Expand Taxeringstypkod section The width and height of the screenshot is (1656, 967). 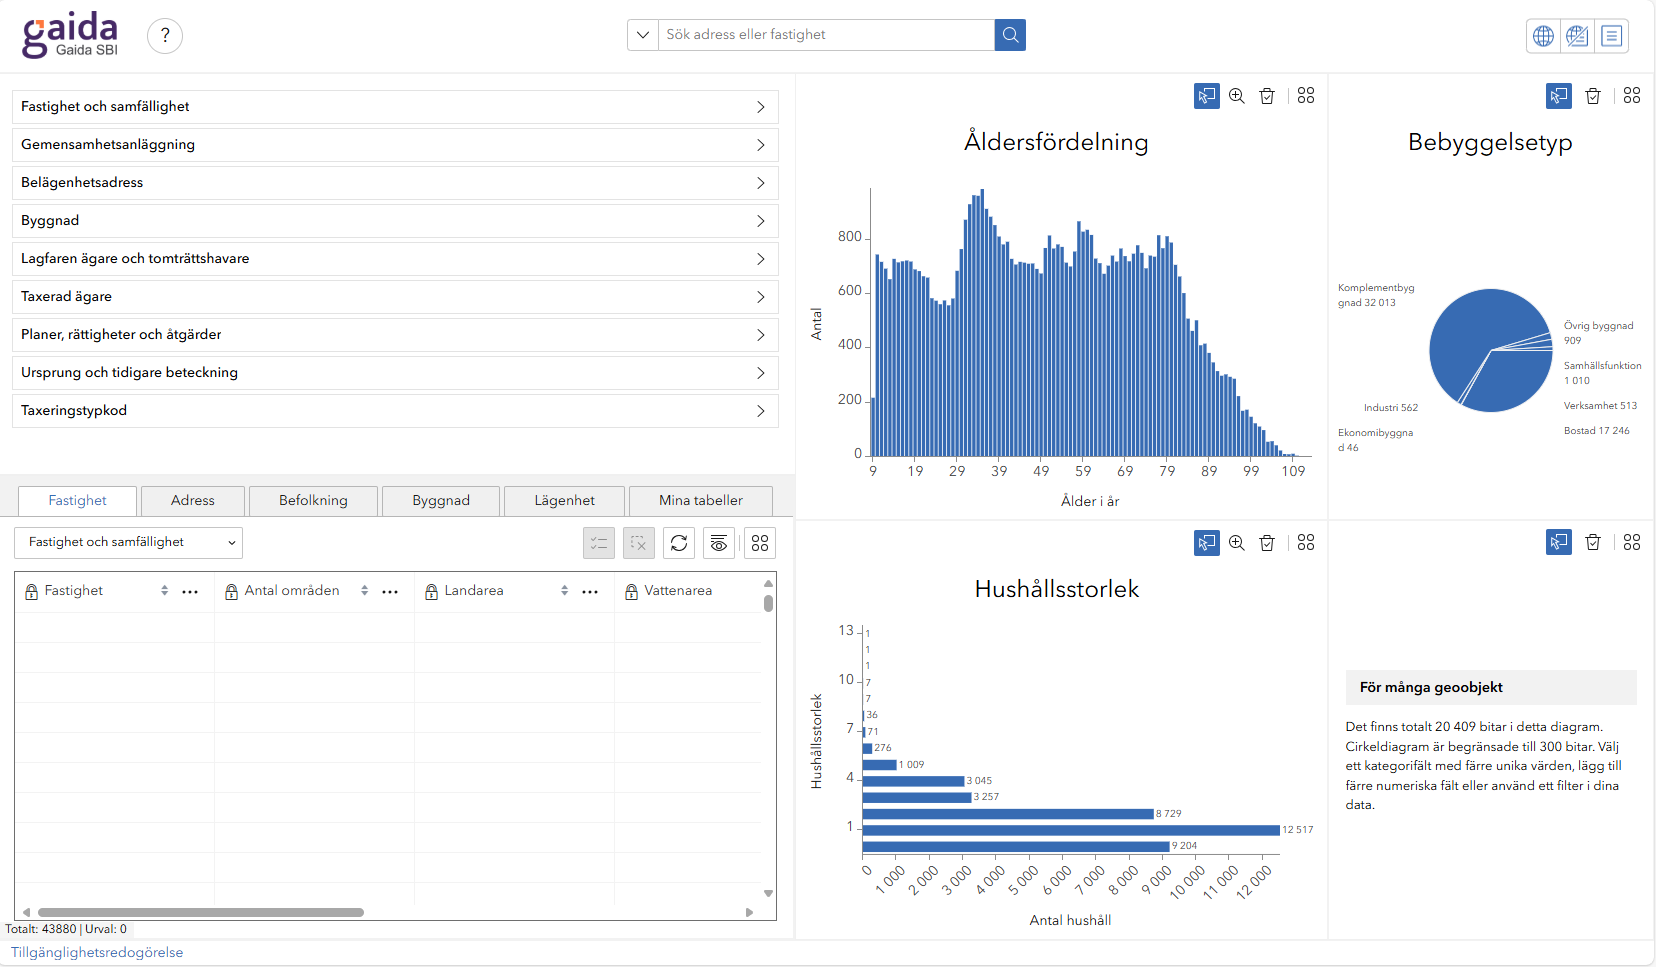(x=395, y=411)
